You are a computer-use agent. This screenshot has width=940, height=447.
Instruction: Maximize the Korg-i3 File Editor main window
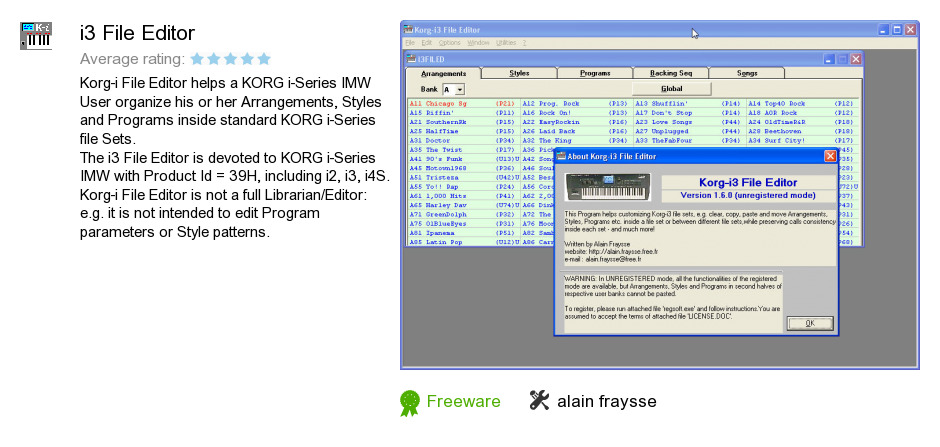[x=897, y=29]
